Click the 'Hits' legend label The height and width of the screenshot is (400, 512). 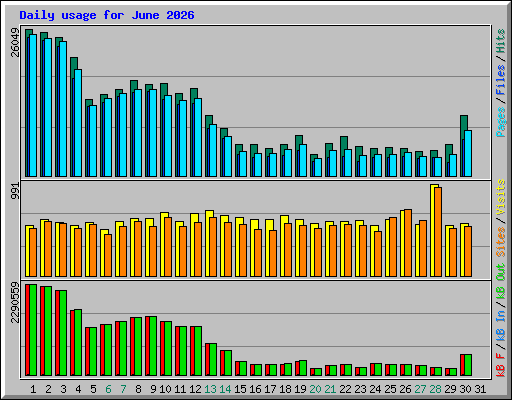[x=500, y=41]
